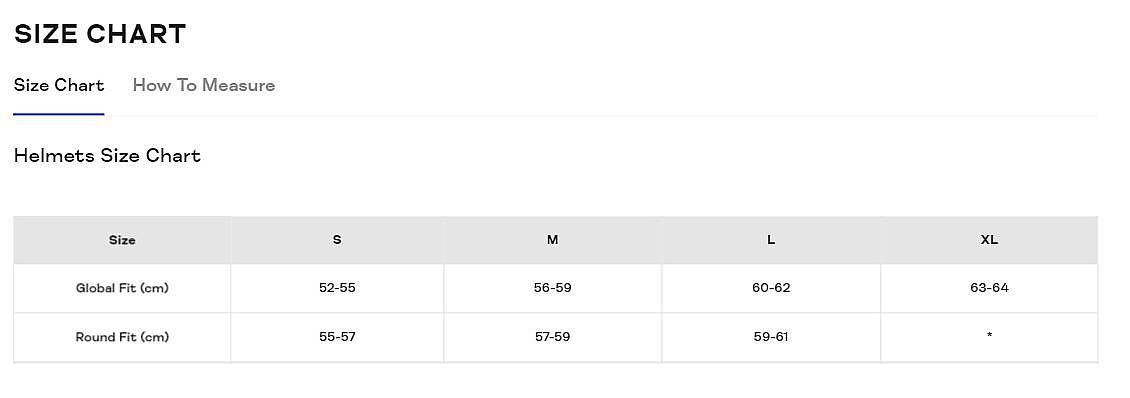Image resolution: width=1130 pixels, height=398 pixels.
Task: Select the XL size column header
Action: point(989,240)
